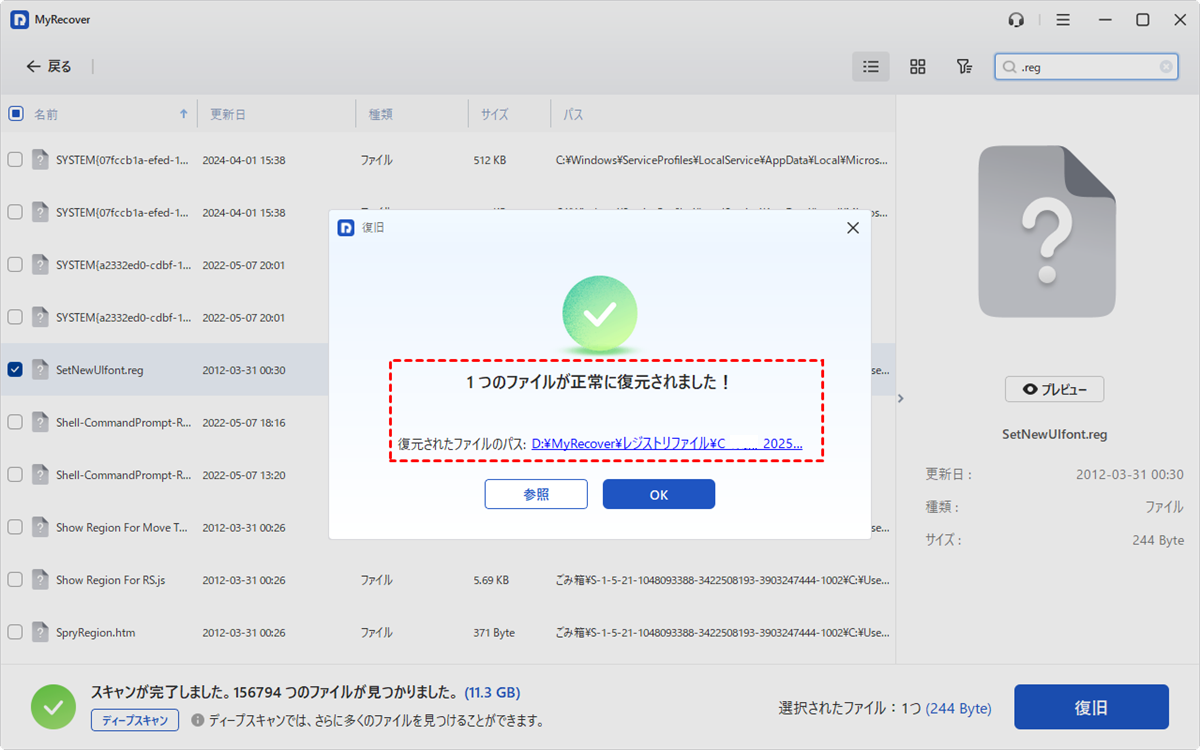Open the filter options icon
The width and height of the screenshot is (1200, 750).
coord(963,67)
